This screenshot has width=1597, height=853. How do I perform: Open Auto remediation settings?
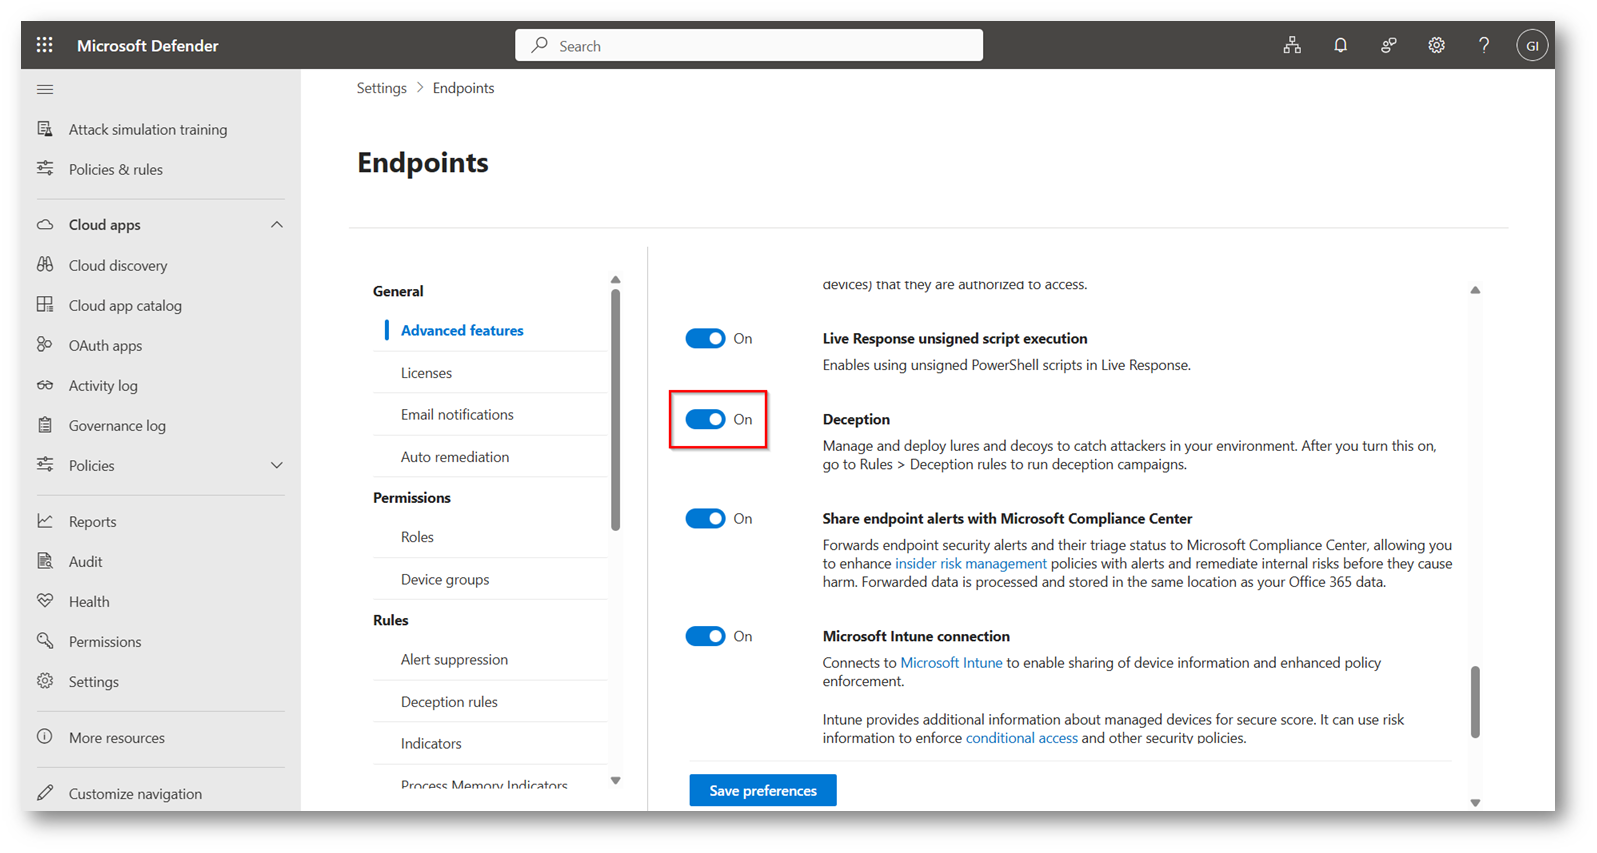coord(455,457)
